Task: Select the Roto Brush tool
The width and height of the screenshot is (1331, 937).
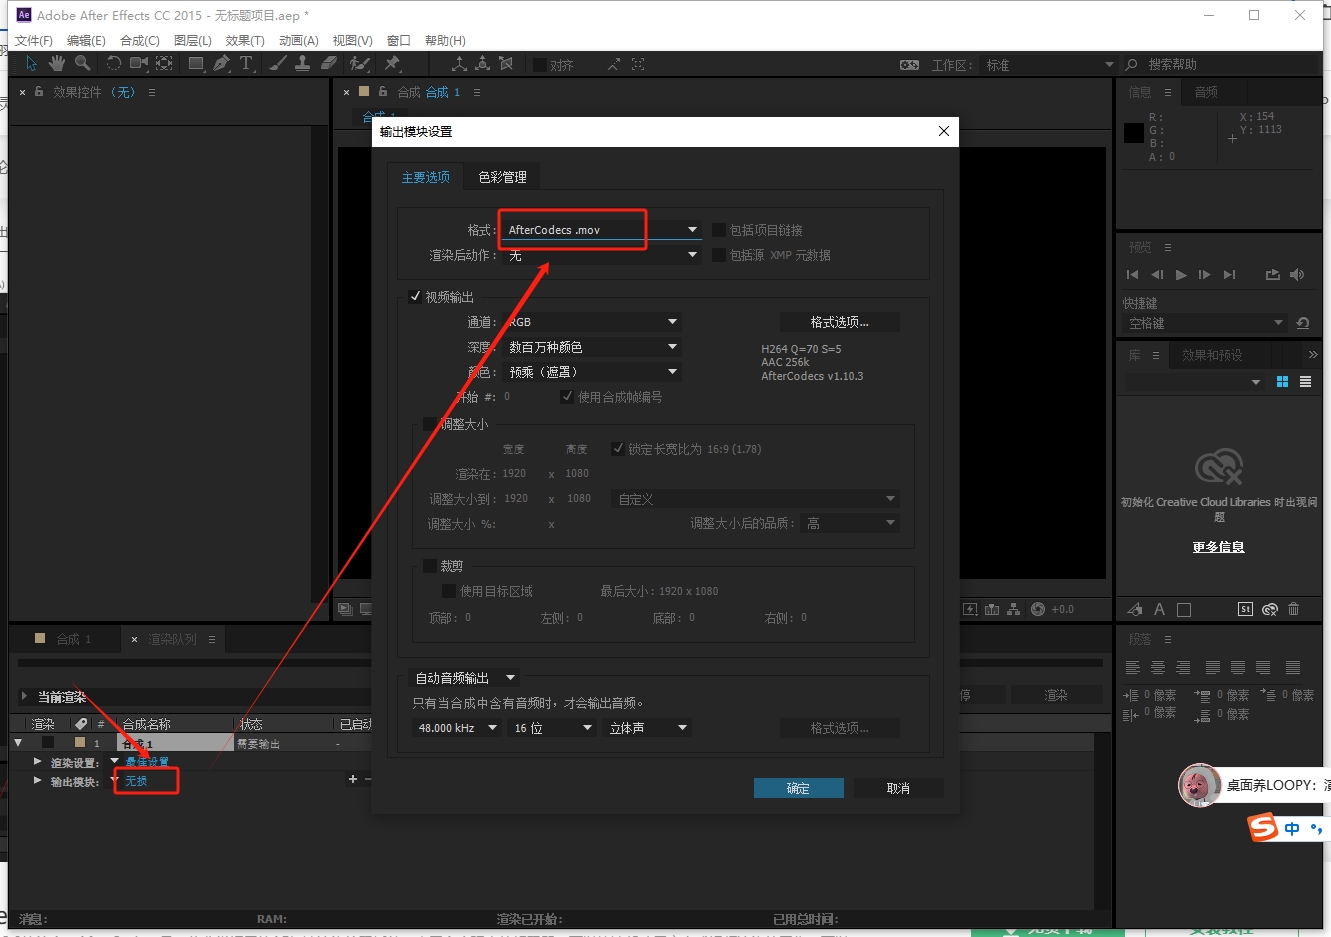Action: point(359,64)
